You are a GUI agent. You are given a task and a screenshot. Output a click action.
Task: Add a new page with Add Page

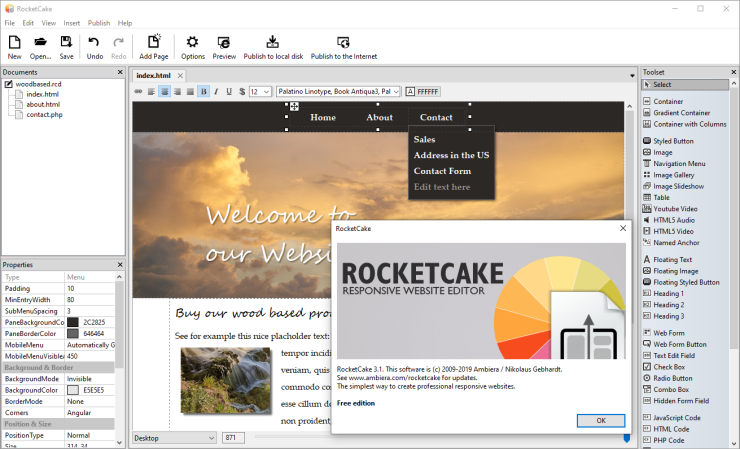153,47
